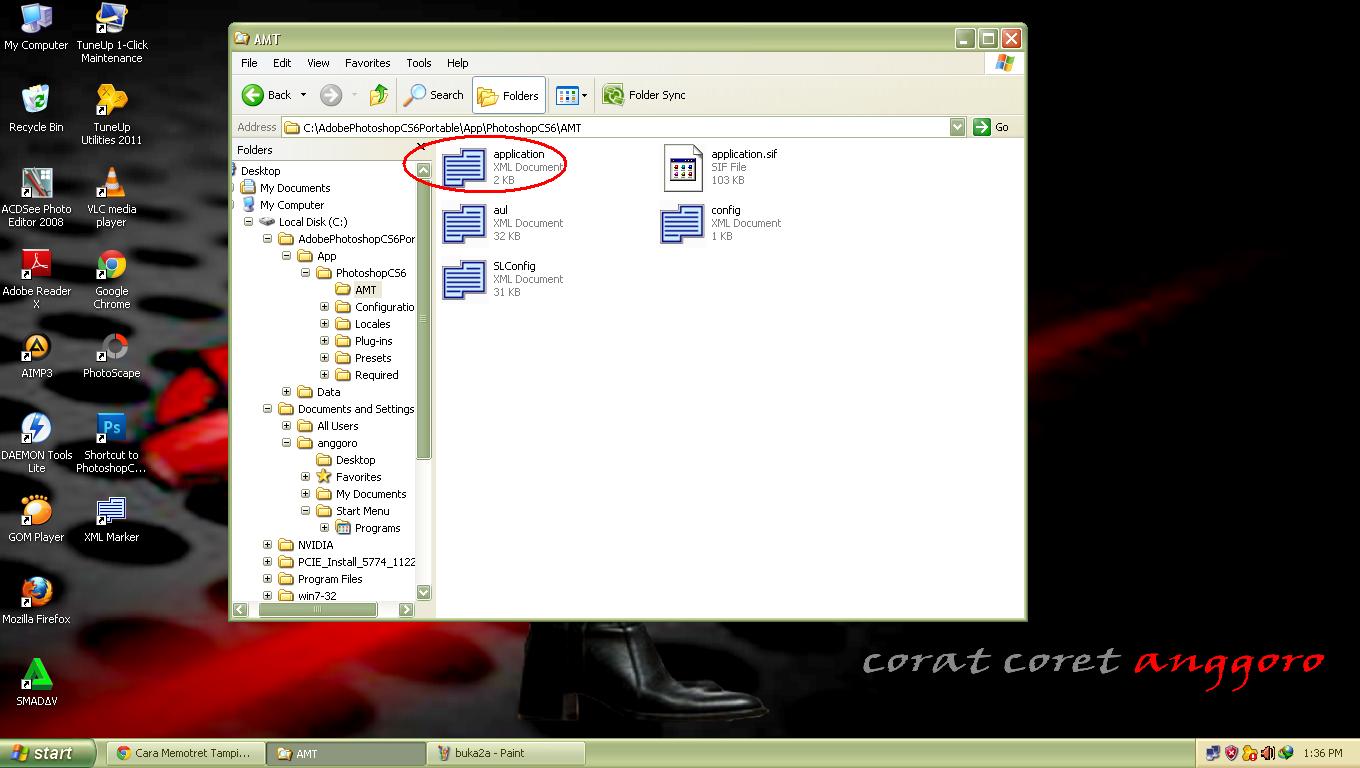Collapse the AdobePhotoshopCS6Portable tree node
The width and height of the screenshot is (1360, 768).
coord(268,239)
